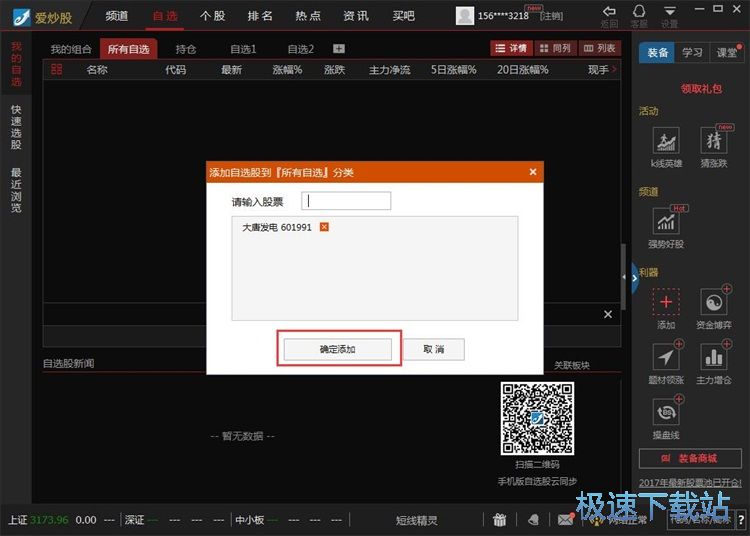
Task: Open the K线英雄 activity icon
Action: point(666,141)
